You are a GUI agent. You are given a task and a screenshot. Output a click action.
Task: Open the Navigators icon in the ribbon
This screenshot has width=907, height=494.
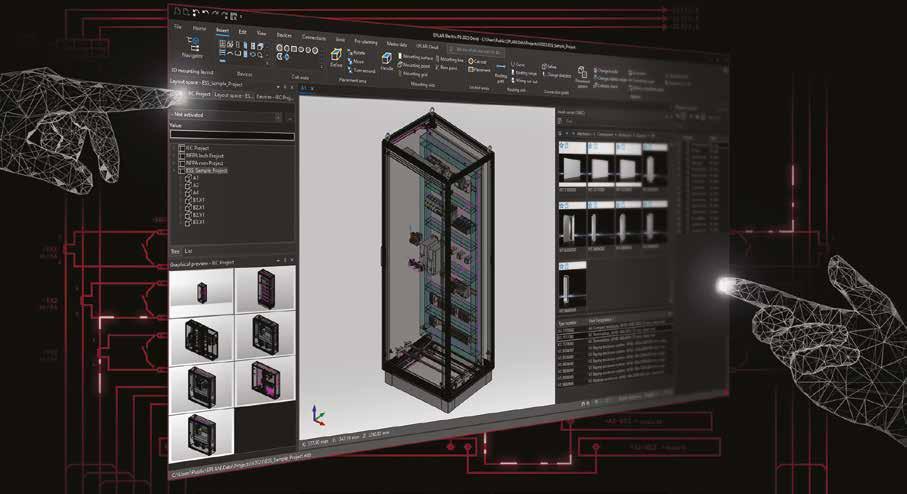click(192, 46)
